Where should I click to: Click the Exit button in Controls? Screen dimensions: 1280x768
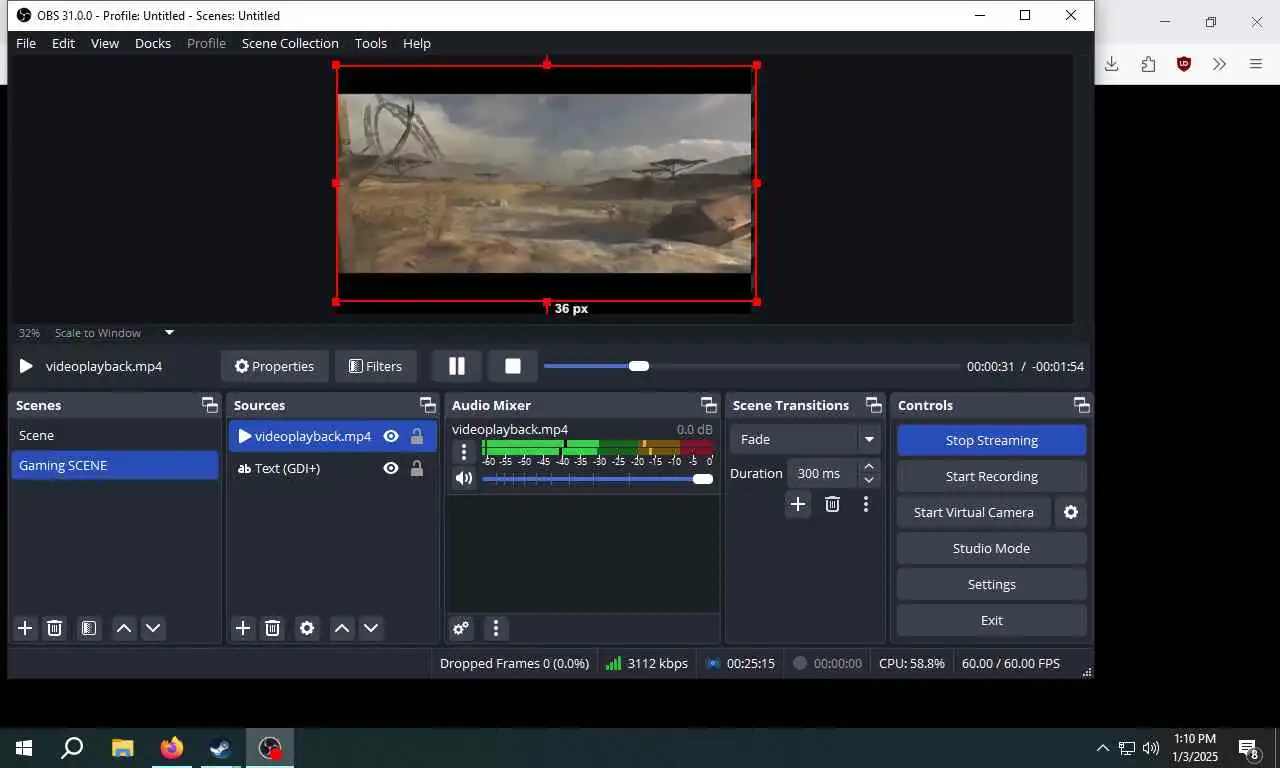point(992,620)
